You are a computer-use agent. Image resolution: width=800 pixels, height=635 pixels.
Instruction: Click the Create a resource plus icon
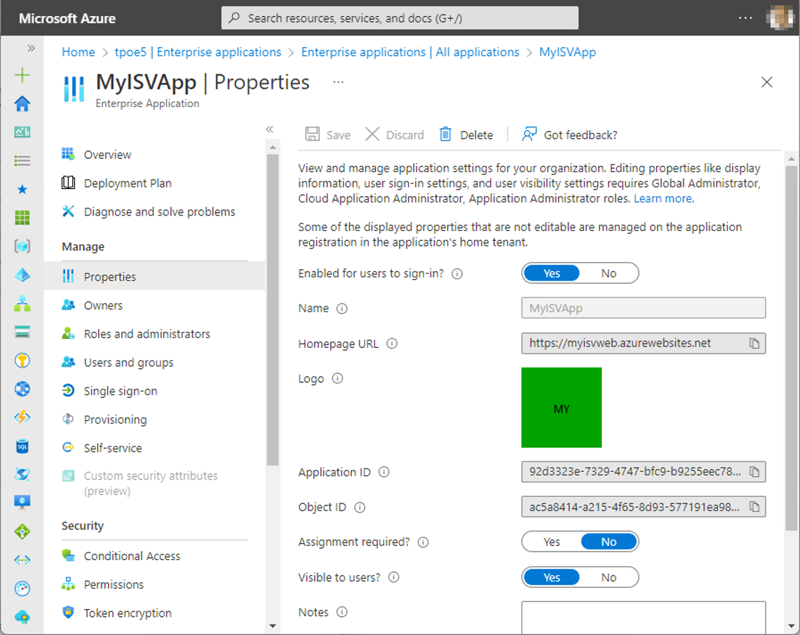[22, 76]
